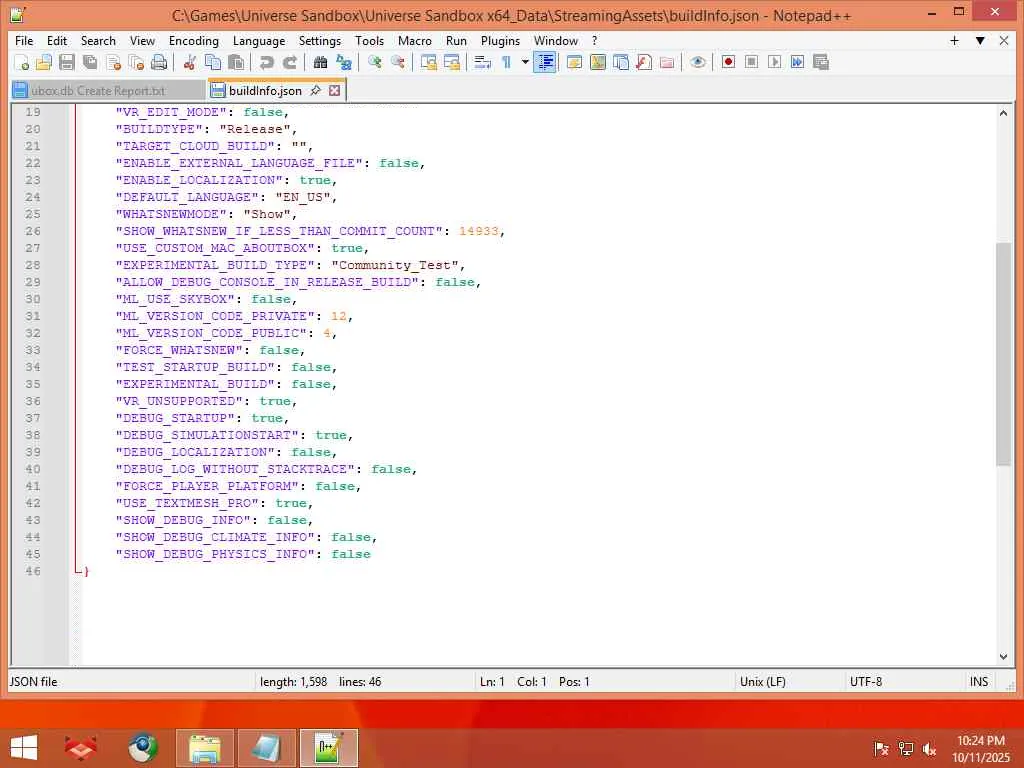1024x768 pixels.
Task: Toggle the synchronize horizontal scrolling icon
Action: coord(451,62)
